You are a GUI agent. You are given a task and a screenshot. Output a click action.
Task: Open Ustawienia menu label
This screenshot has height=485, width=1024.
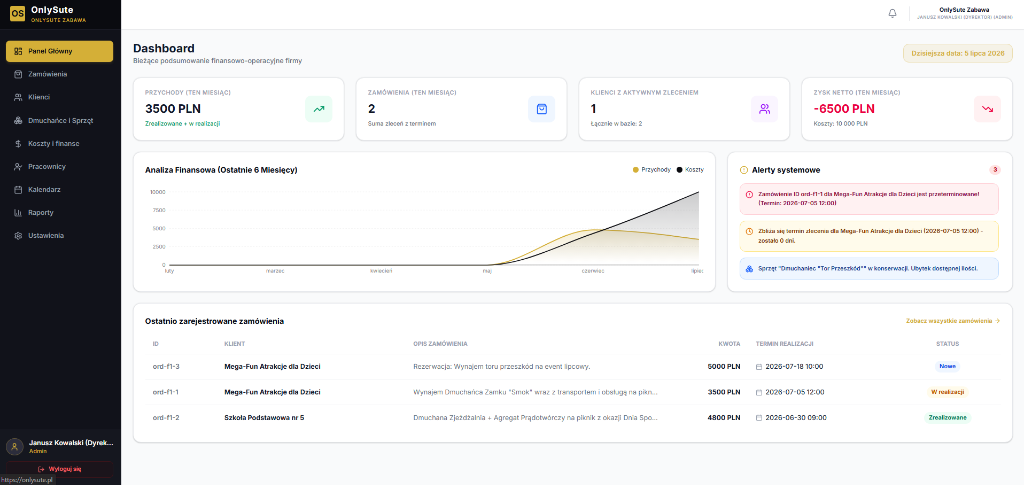pyautogui.click(x=46, y=236)
